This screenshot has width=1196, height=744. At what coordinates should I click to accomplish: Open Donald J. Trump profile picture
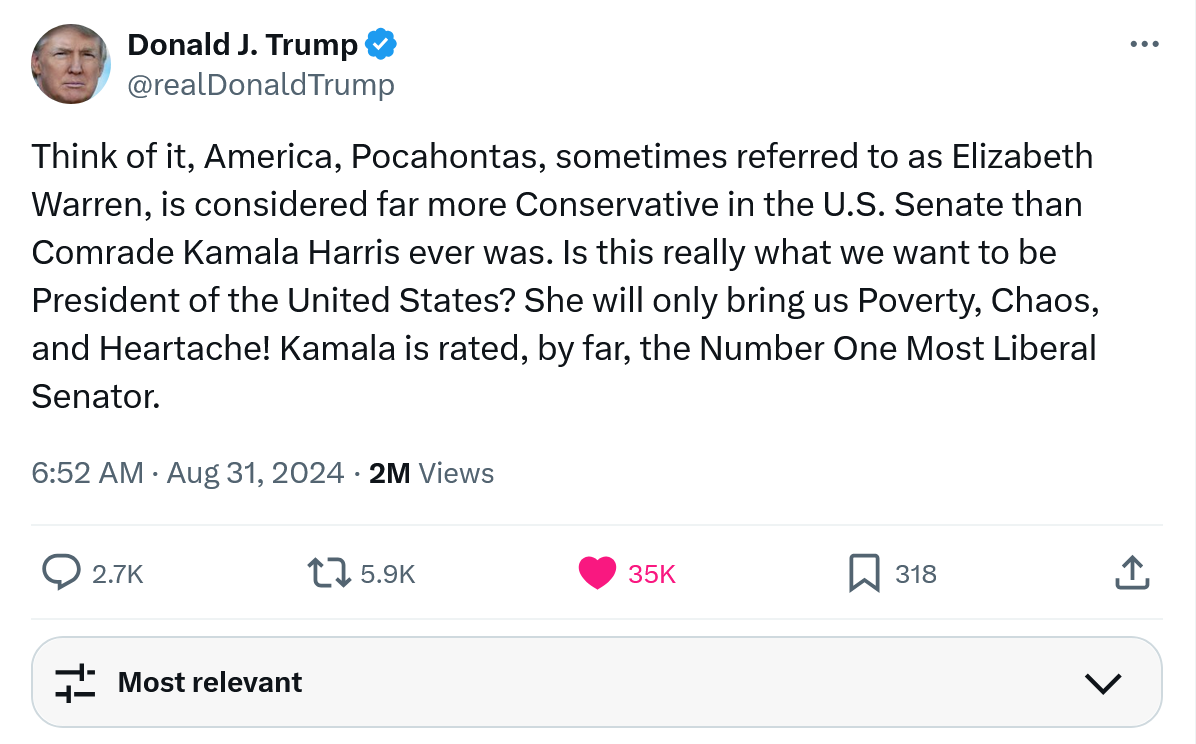(x=70, y=63)
